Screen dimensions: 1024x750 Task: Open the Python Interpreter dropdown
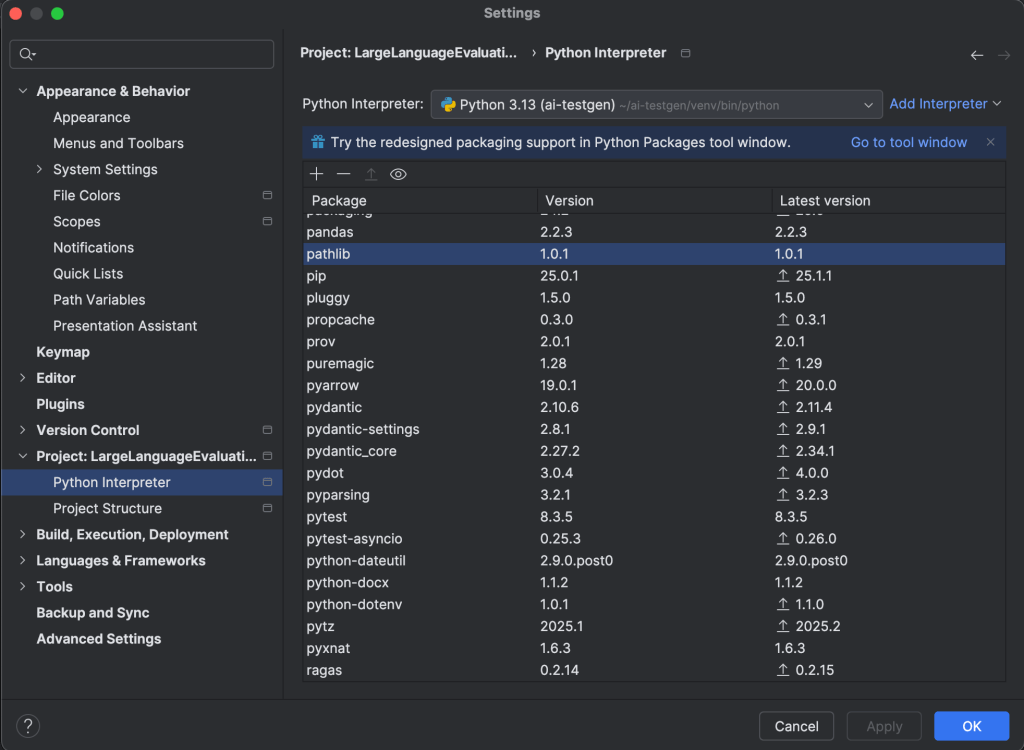[x=656, y=105]
